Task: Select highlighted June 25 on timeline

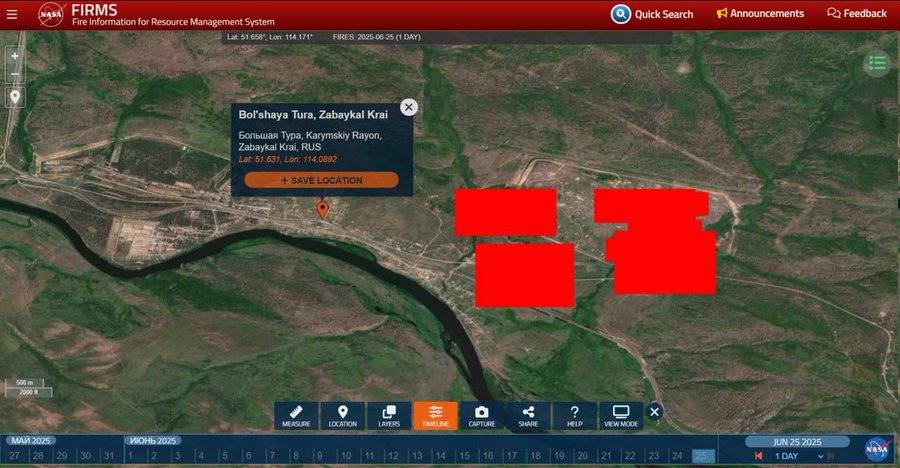Action: point(701,456)
